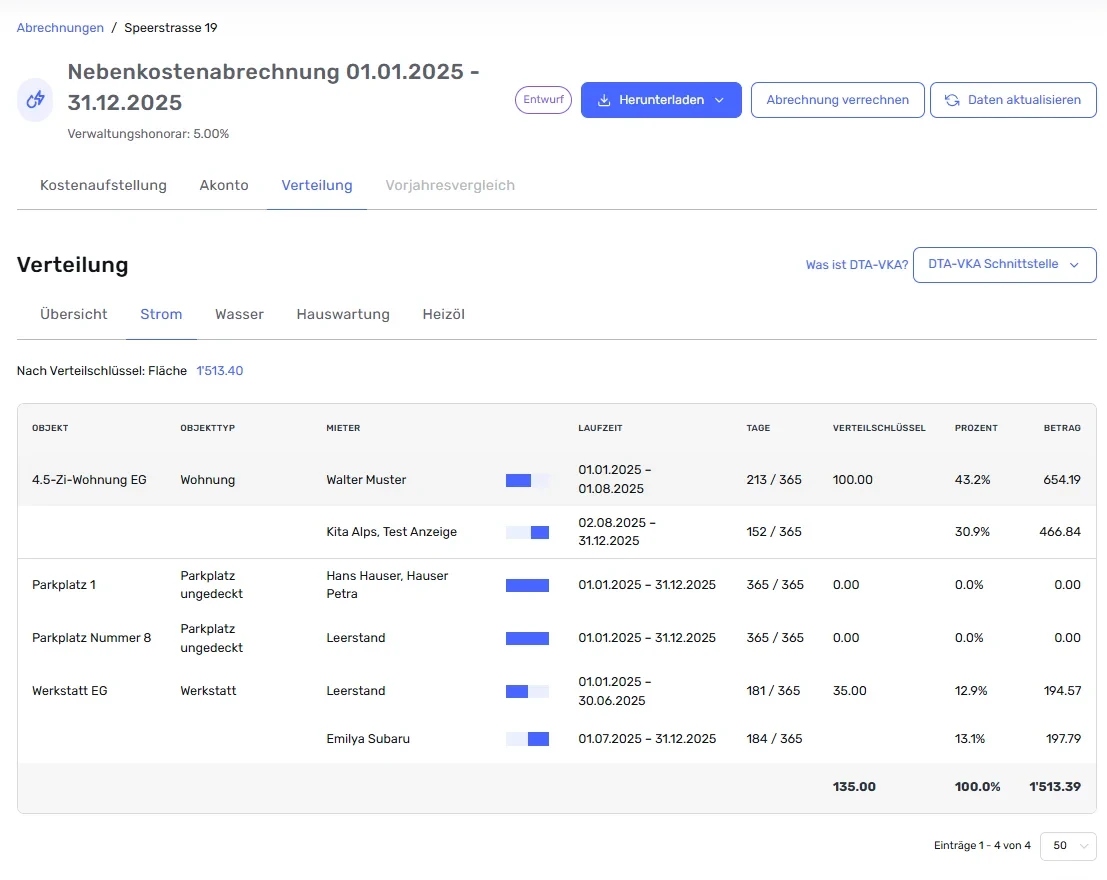The width and height of the screenshot is (1107, 880).
Task: Click the download arrow icon in Herunterladen
Action: [604, 100]
